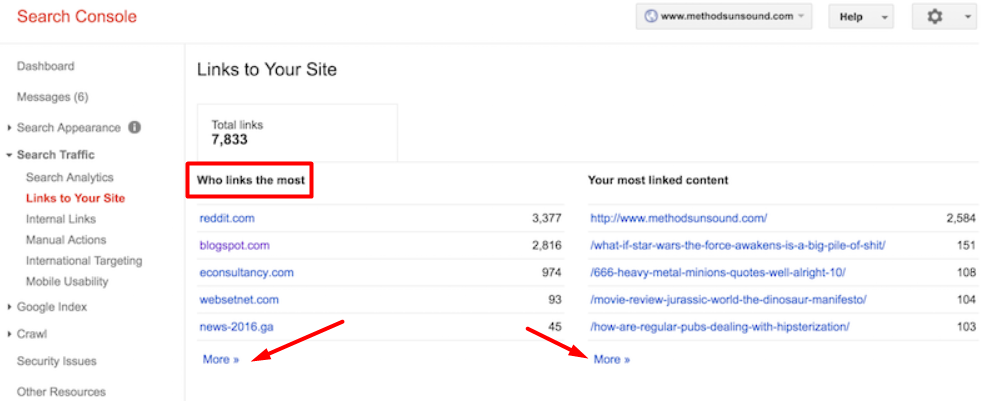Open the econsultancy.com linking domain
This screenshot has width=994, height=401.
[x=247, y=272]
